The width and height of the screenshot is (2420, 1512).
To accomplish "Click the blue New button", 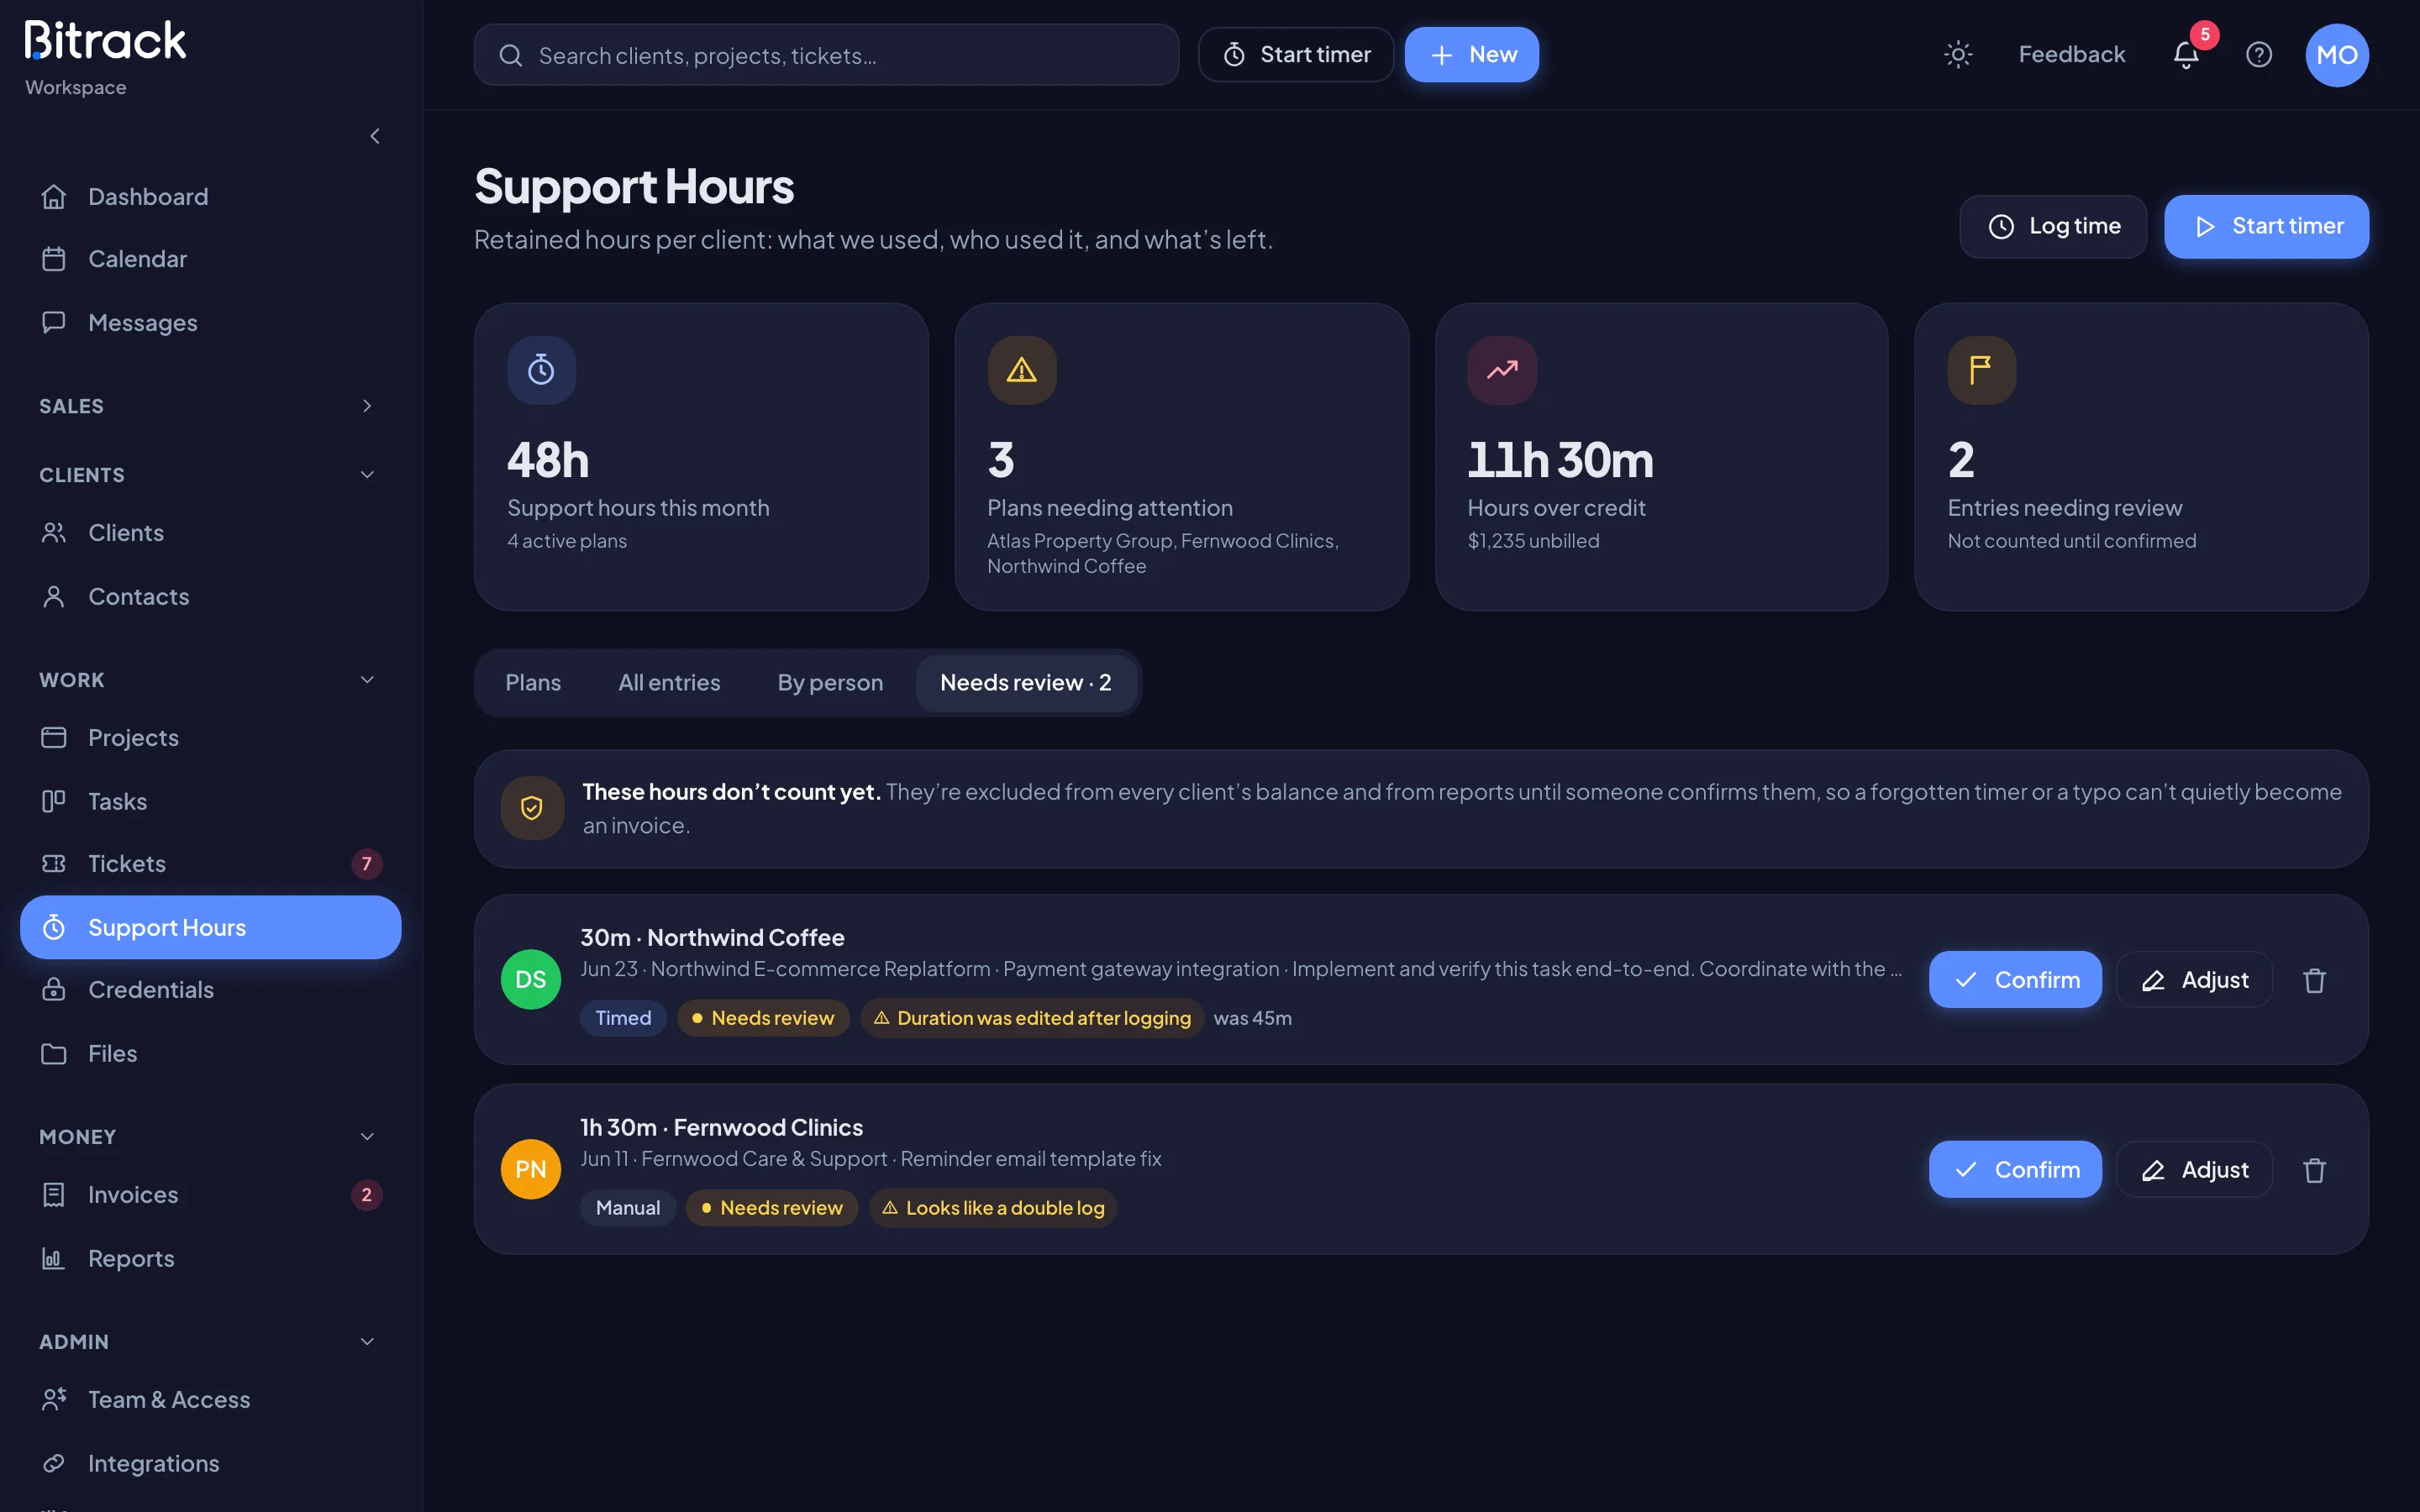I will 1471,55.
